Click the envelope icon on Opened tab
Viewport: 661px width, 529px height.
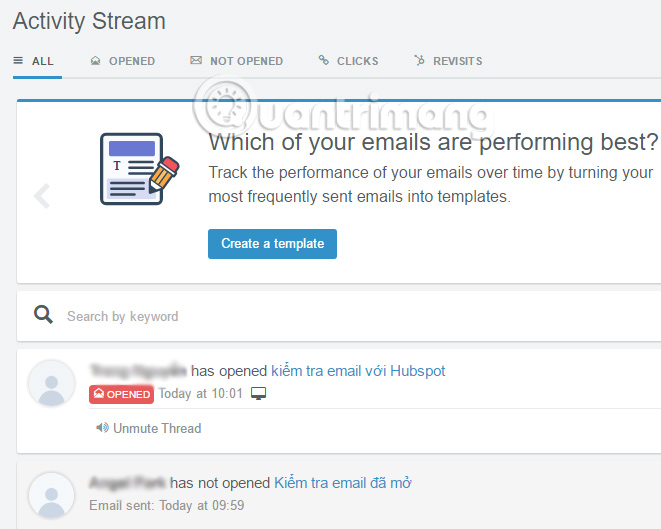96,61
